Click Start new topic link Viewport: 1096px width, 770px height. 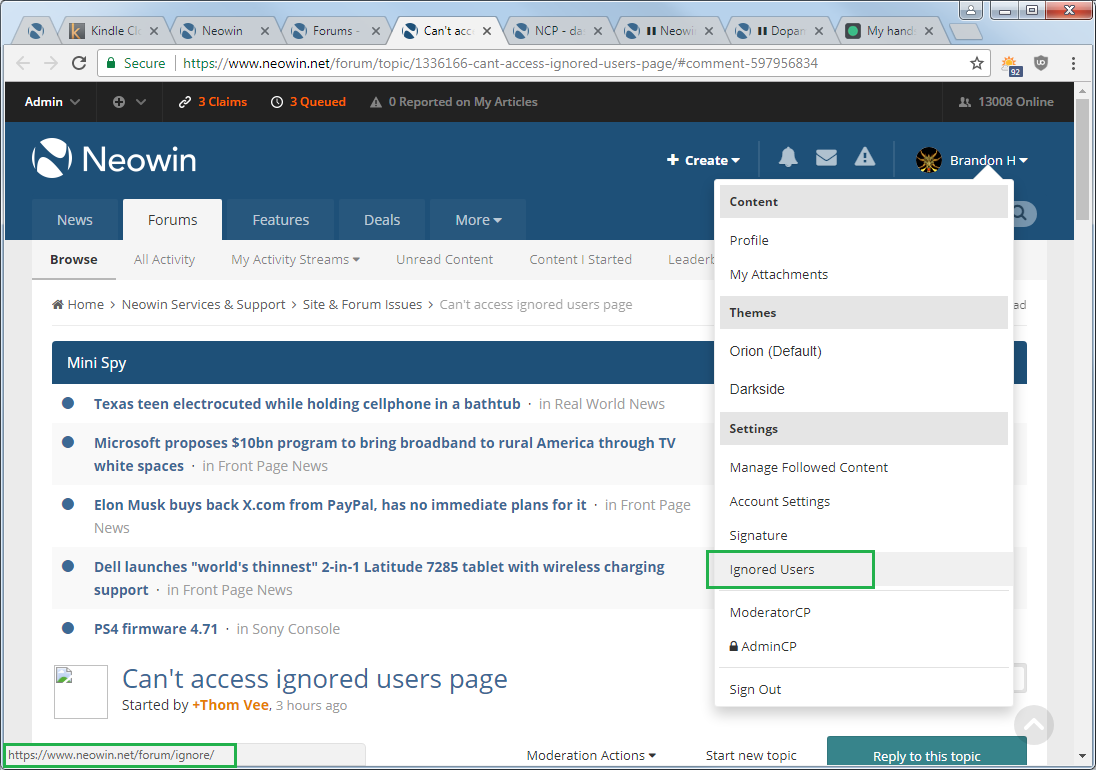(x=751, y=755)
